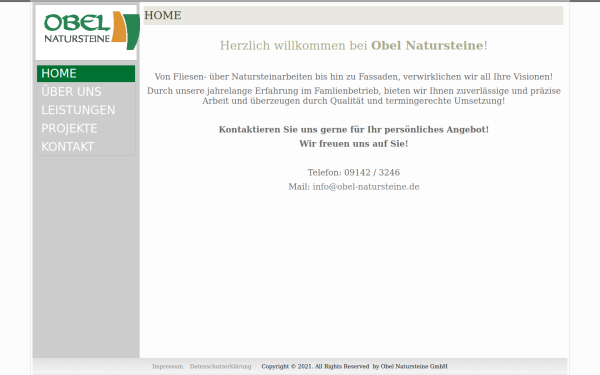Open the LEISTUNGEN menu entry
The height and width of the screenshot is (375, 600).
coord(86,110)
